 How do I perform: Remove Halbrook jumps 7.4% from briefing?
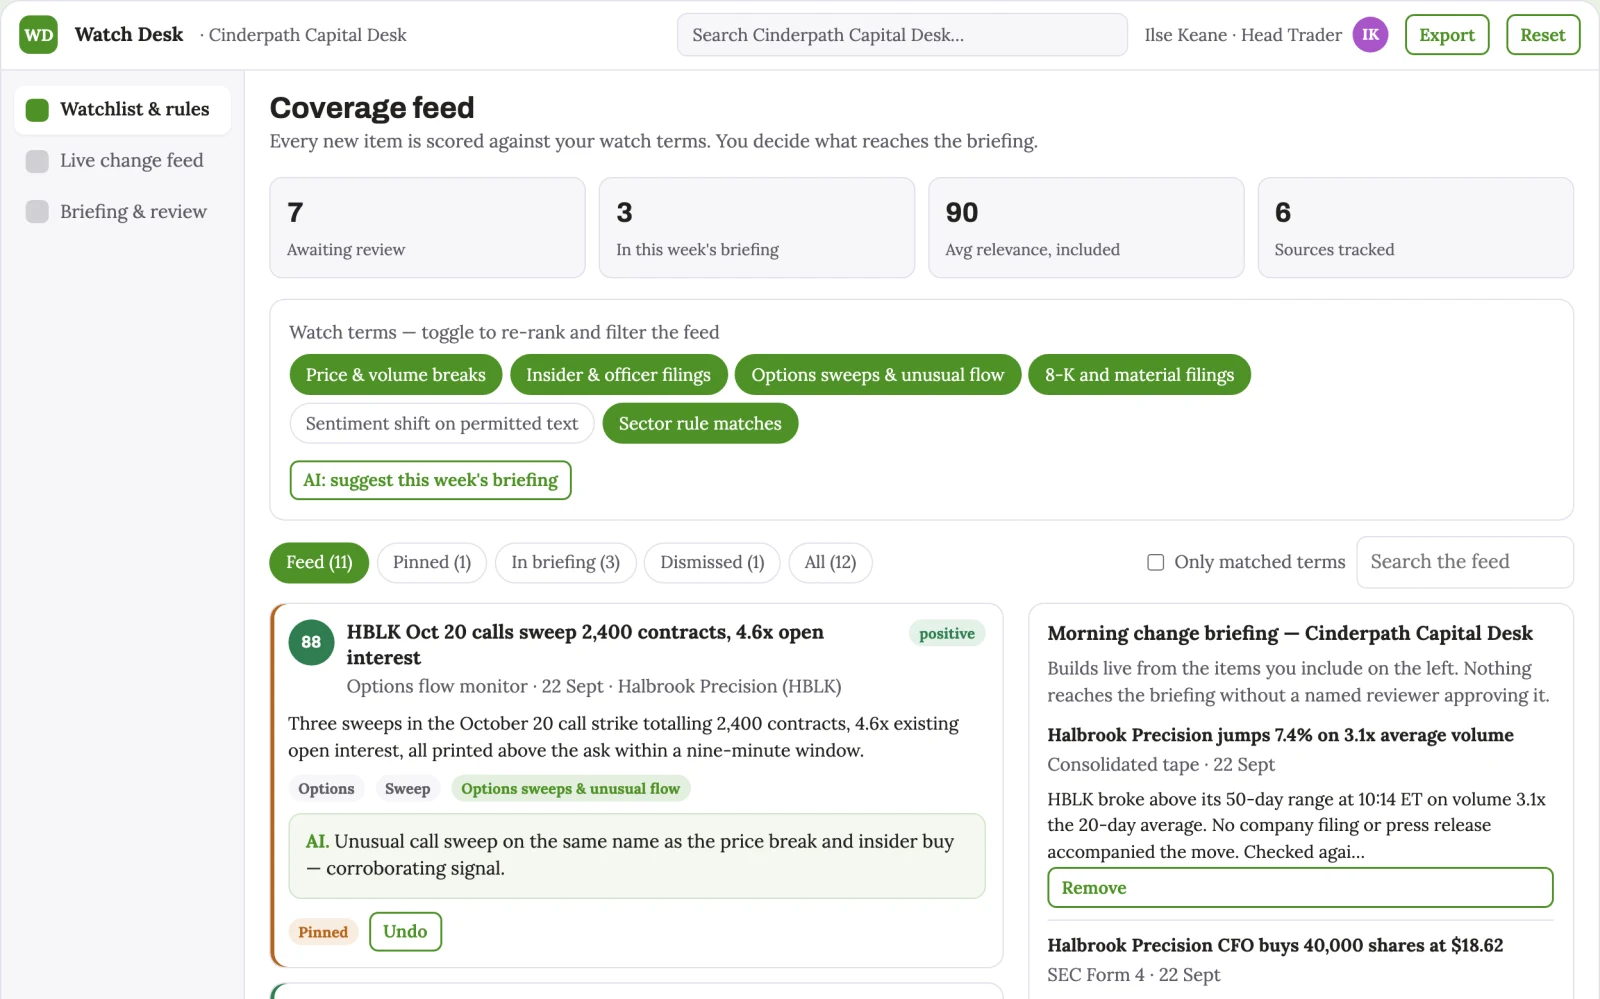pyautogui.click(x=1300, y=888)
